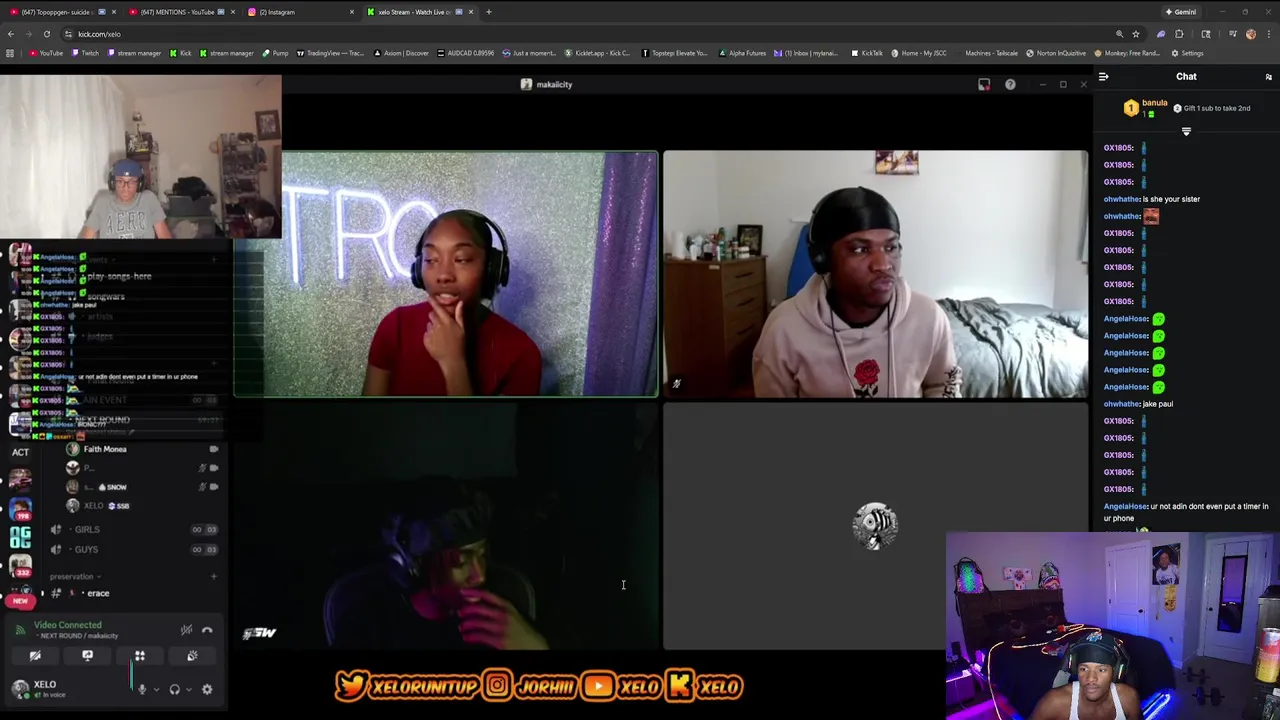
Task: Open Discord user settings gear
Action: [207, 689]
